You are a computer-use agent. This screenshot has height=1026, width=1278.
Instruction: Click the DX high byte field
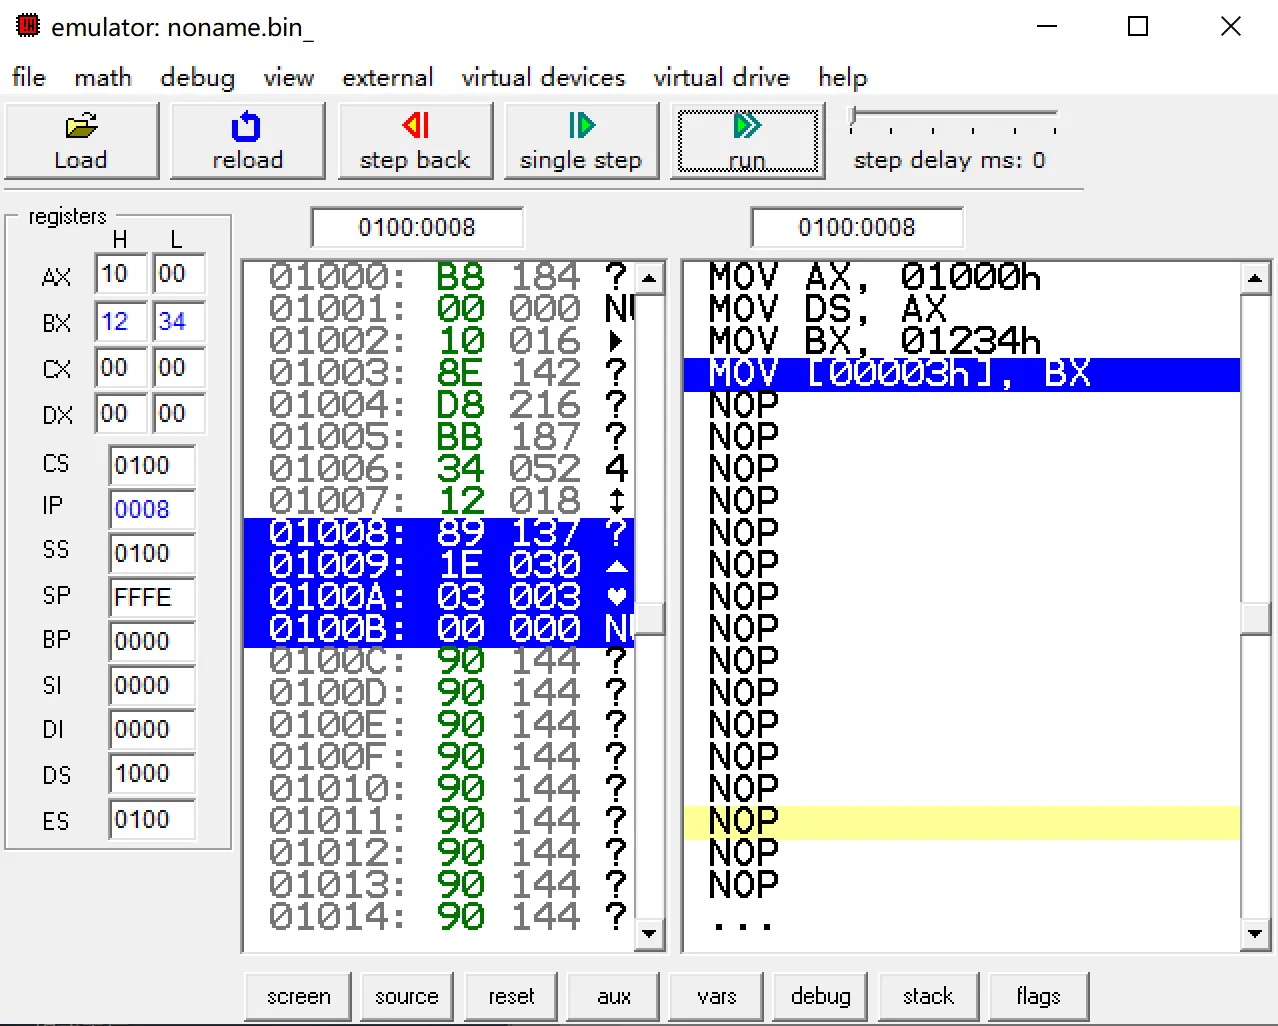click(x=121, y=414)
